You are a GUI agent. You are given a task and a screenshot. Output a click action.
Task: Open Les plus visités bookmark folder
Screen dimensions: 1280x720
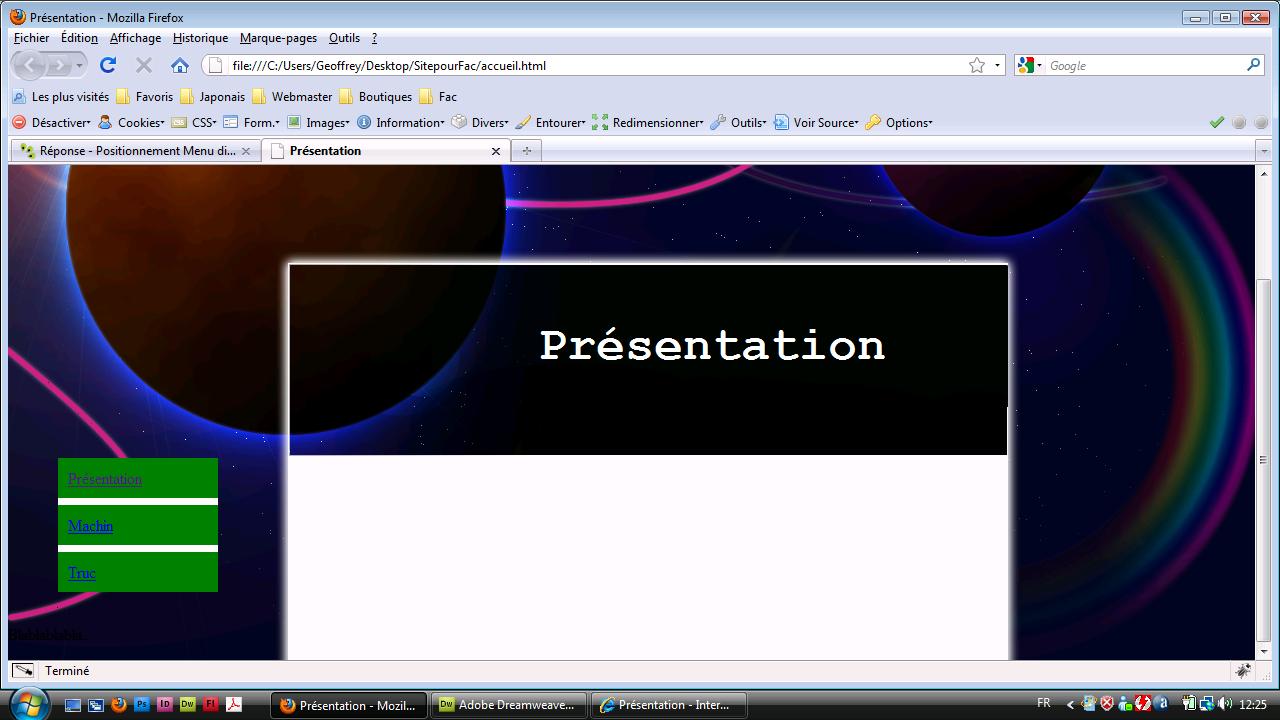point(60,97)
